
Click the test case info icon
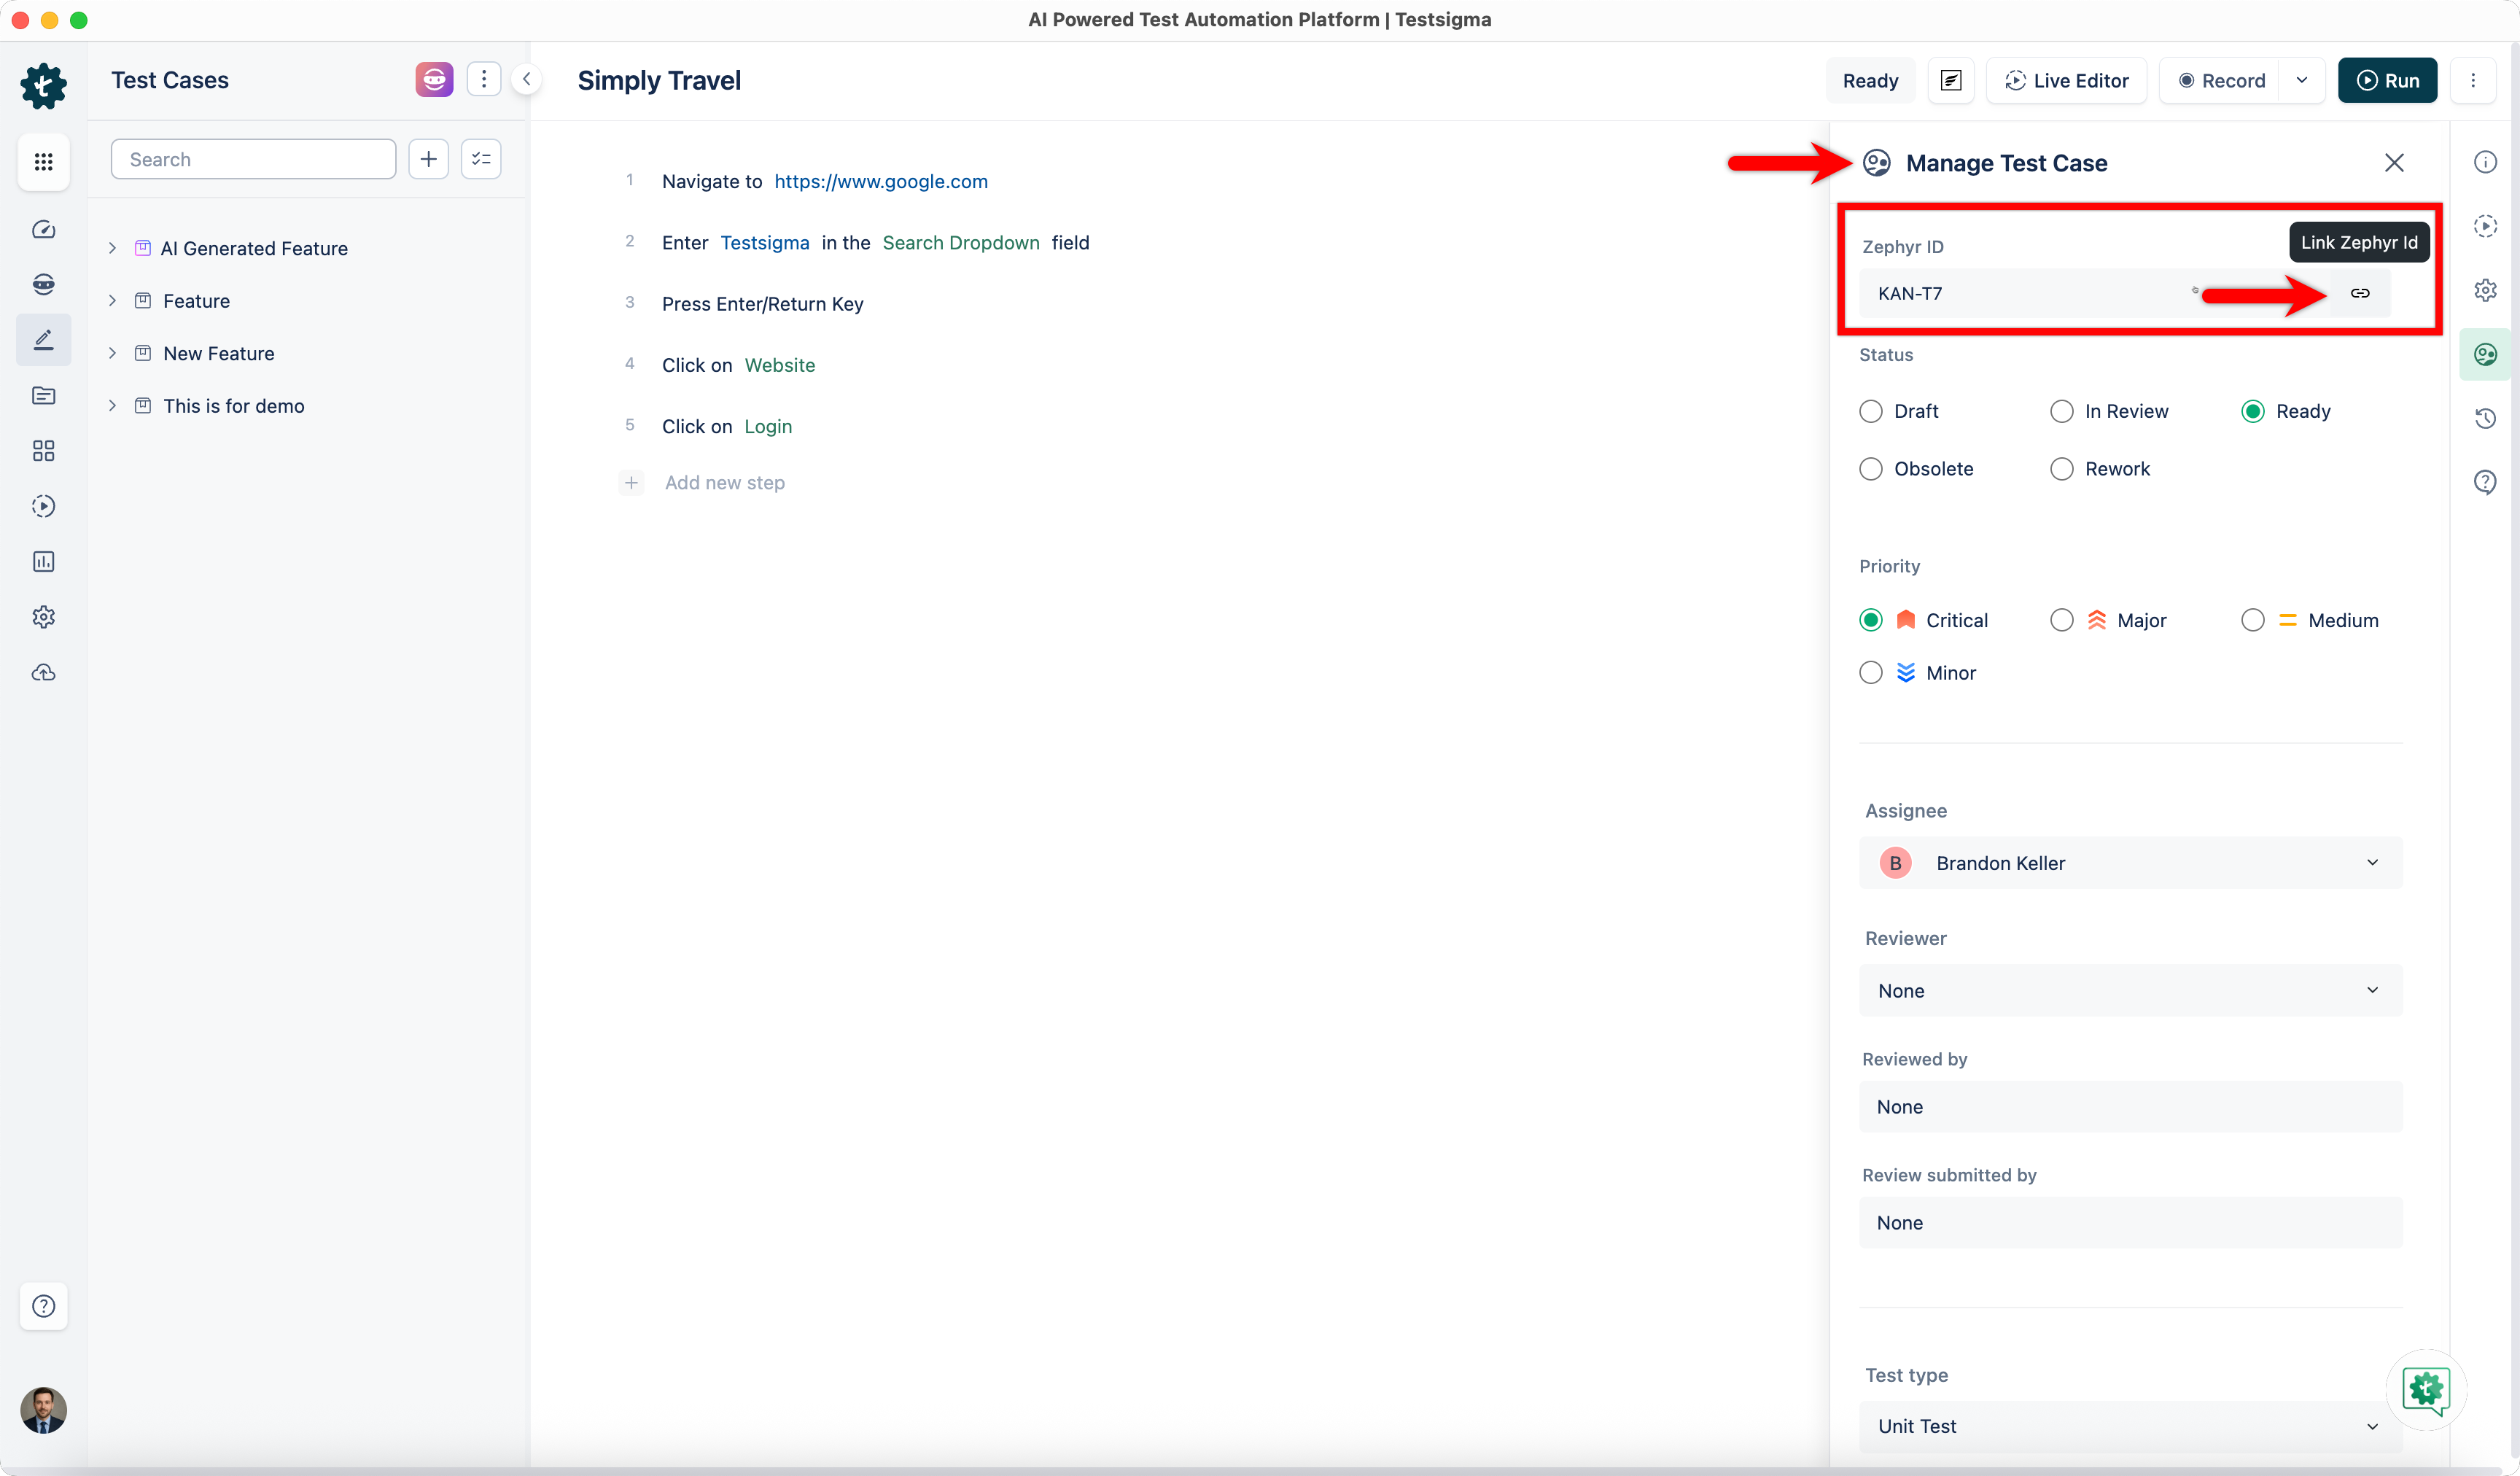tap(2484, 162)
